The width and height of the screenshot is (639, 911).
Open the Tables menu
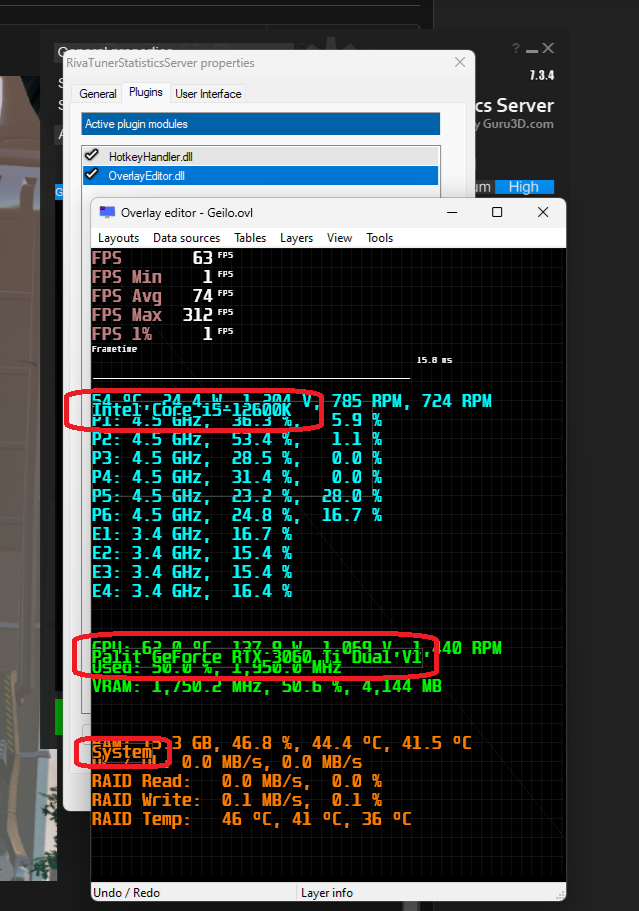250,238
